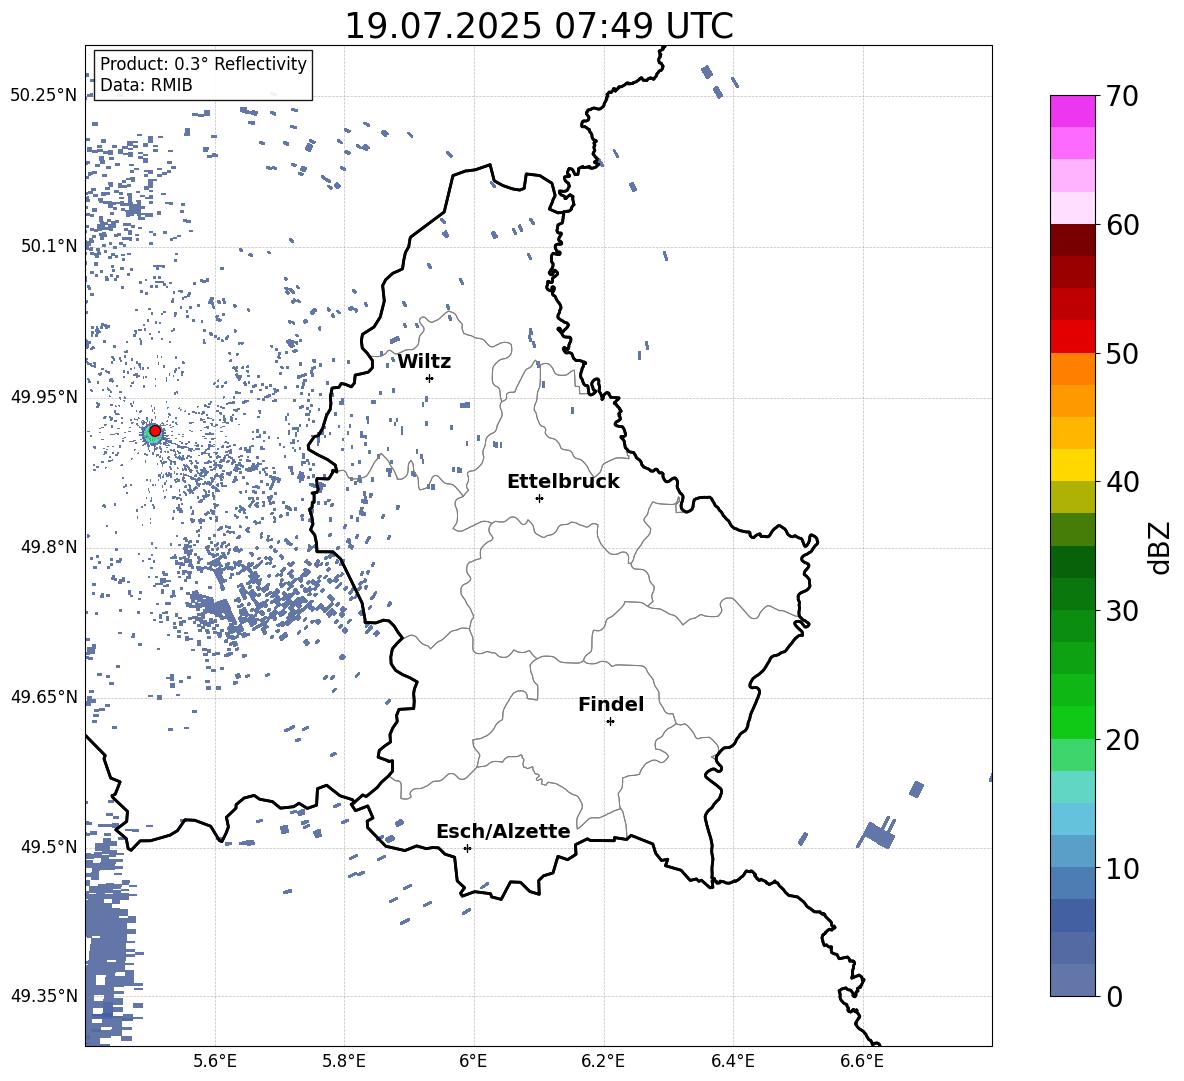Click the Esch/Alzette station cross marker
Screen dimensions: 1184x1081
pyautogui.click(x=467, y=848)
